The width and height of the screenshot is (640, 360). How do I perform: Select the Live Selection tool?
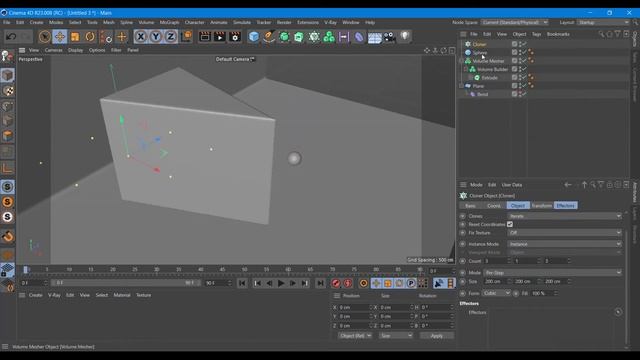point(44,37)
